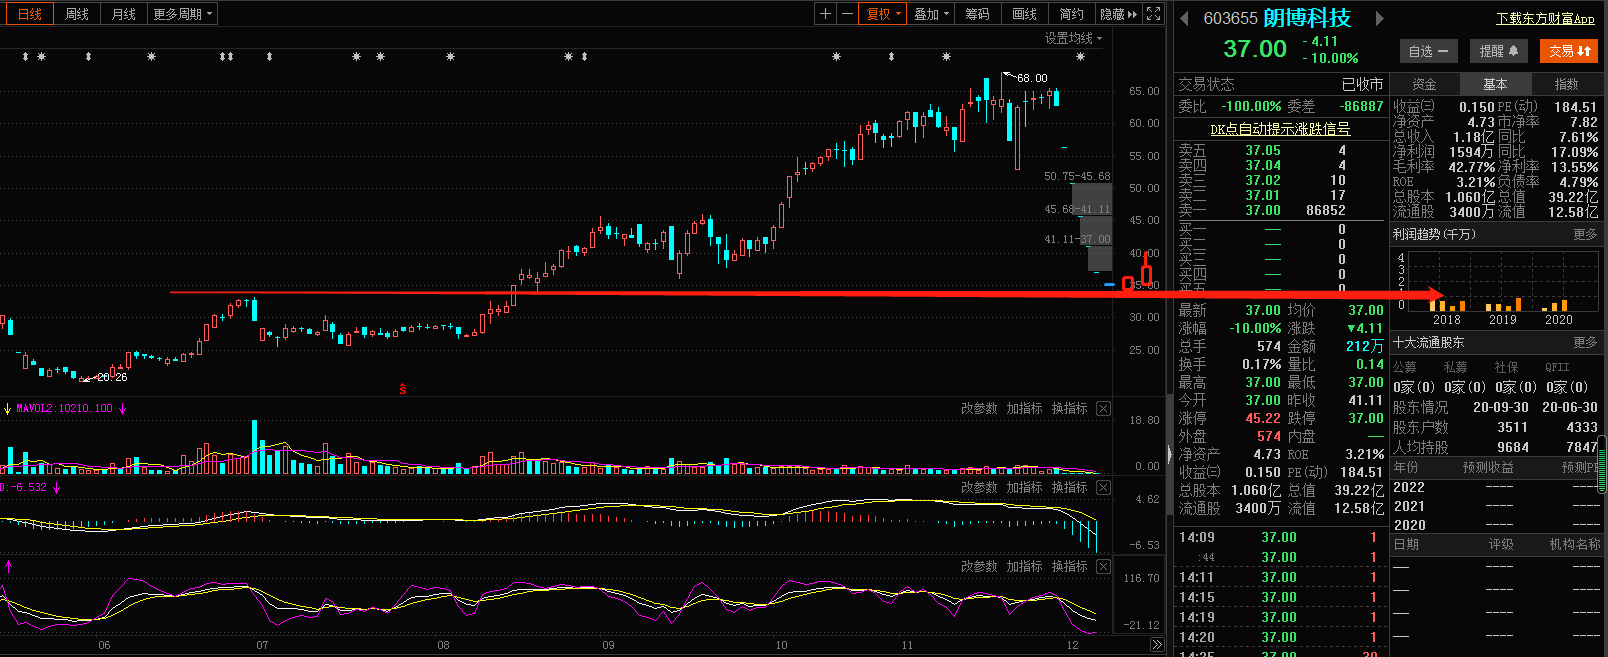This screenshot has width=1608, height=657.
Task: Switch to the 指数 tab
Action: pos(1566,84)
